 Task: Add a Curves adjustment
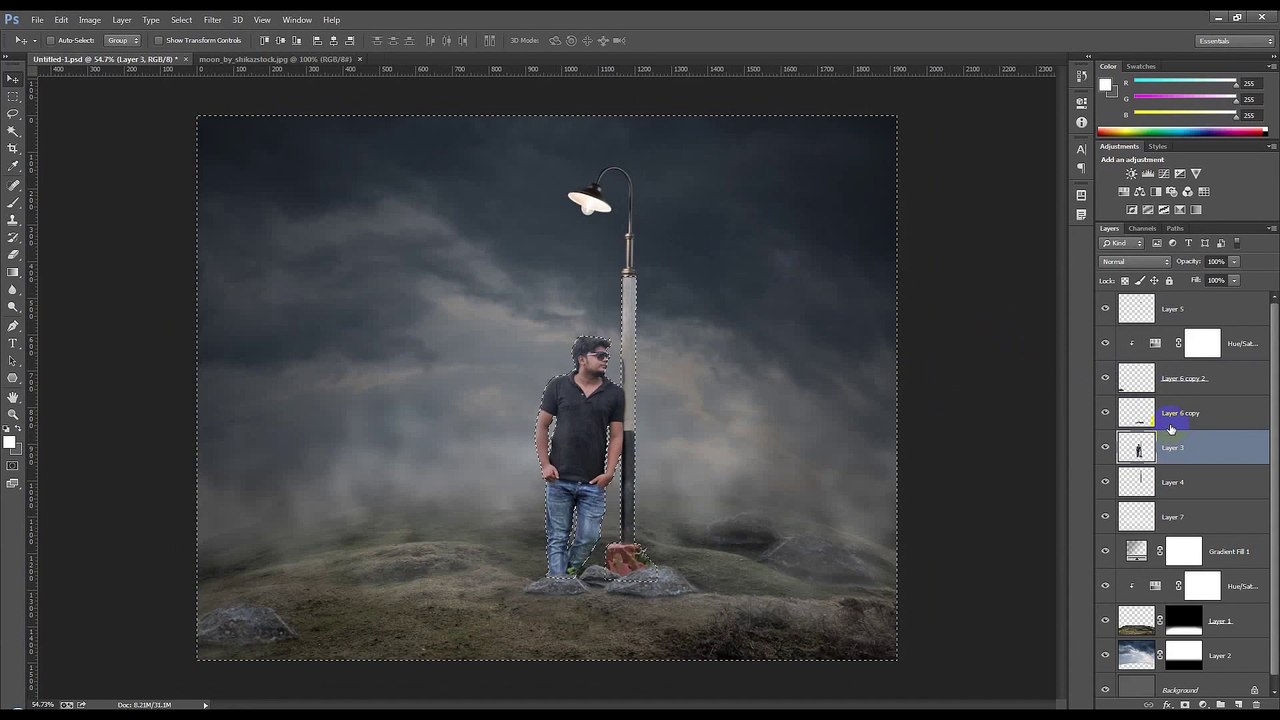pos(1163,174)
